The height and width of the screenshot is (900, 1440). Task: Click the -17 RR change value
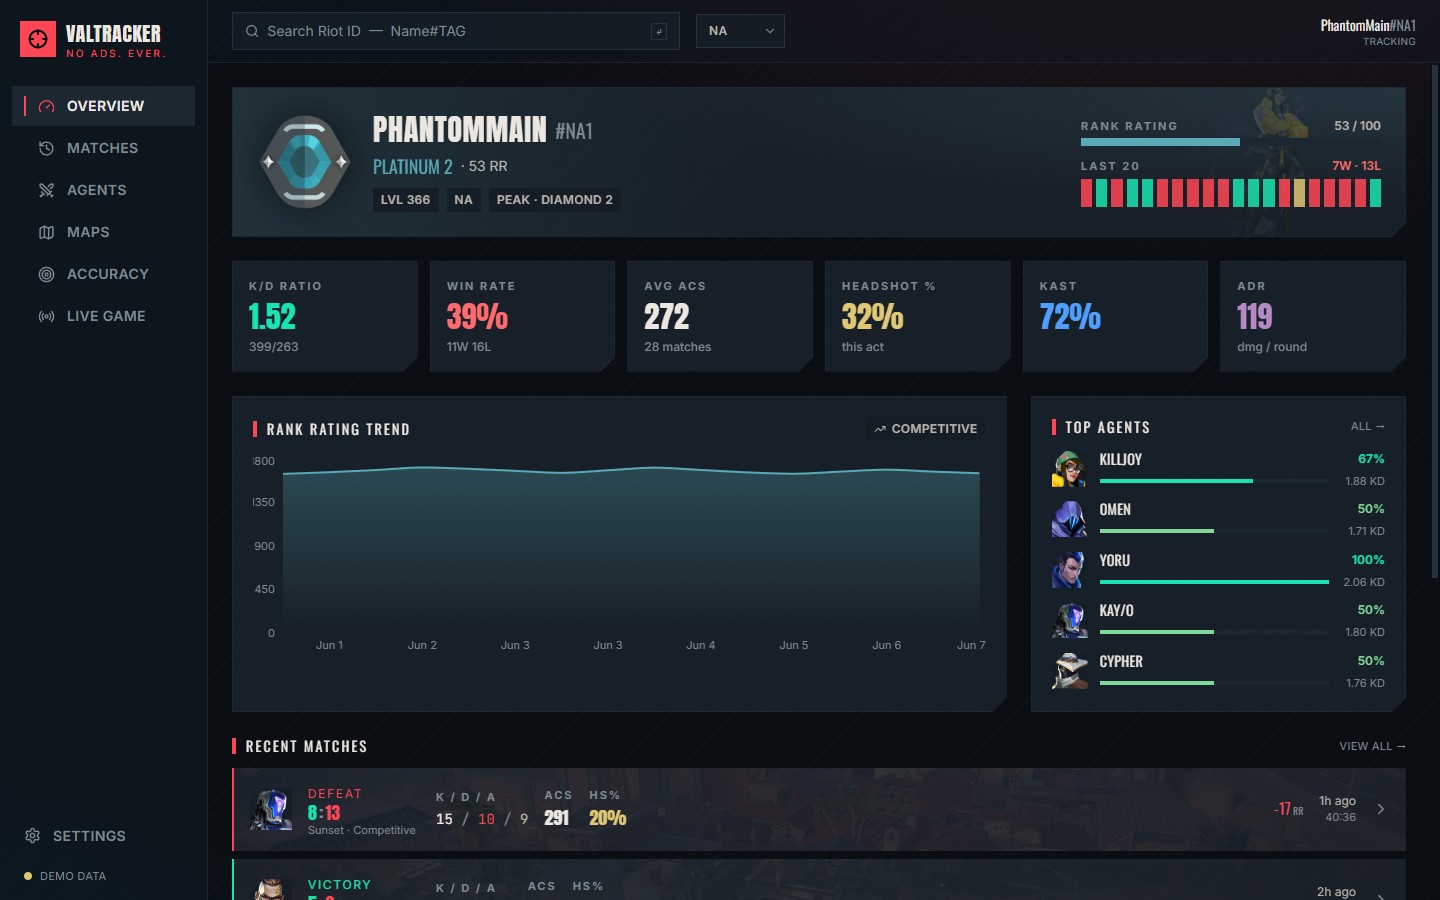[1289, 809]
